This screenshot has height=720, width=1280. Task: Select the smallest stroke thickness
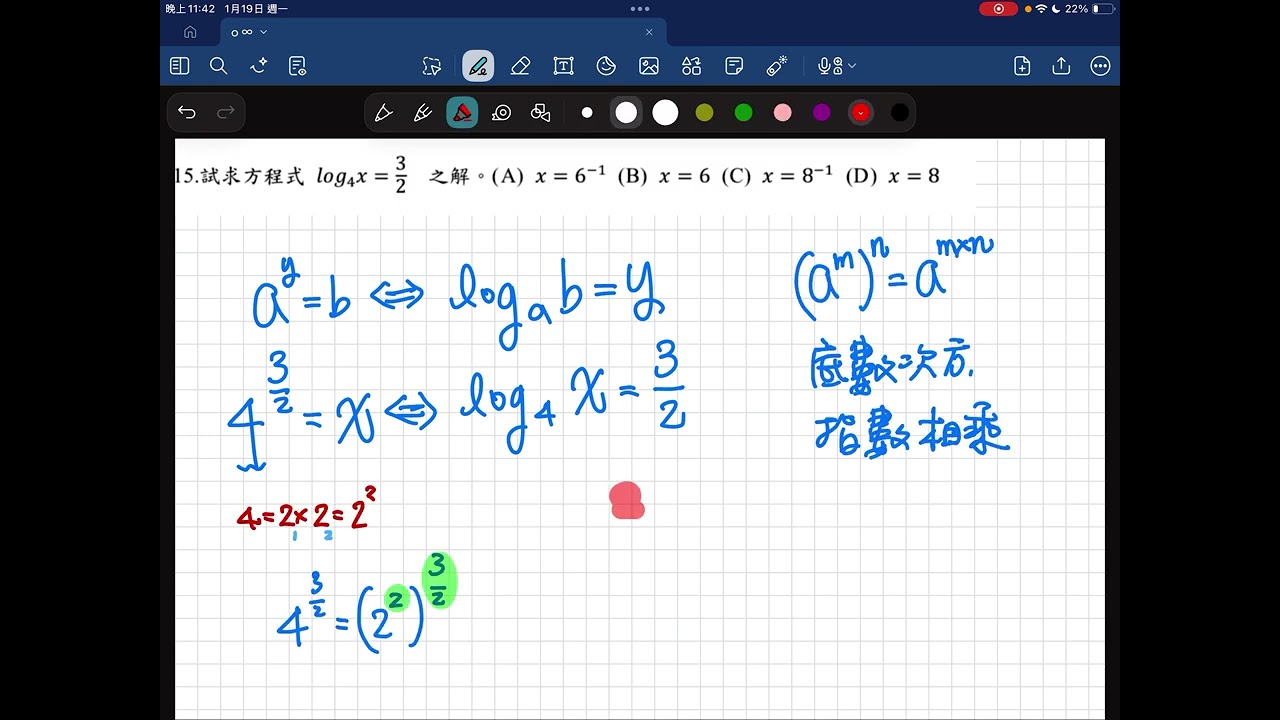point(587,113)
